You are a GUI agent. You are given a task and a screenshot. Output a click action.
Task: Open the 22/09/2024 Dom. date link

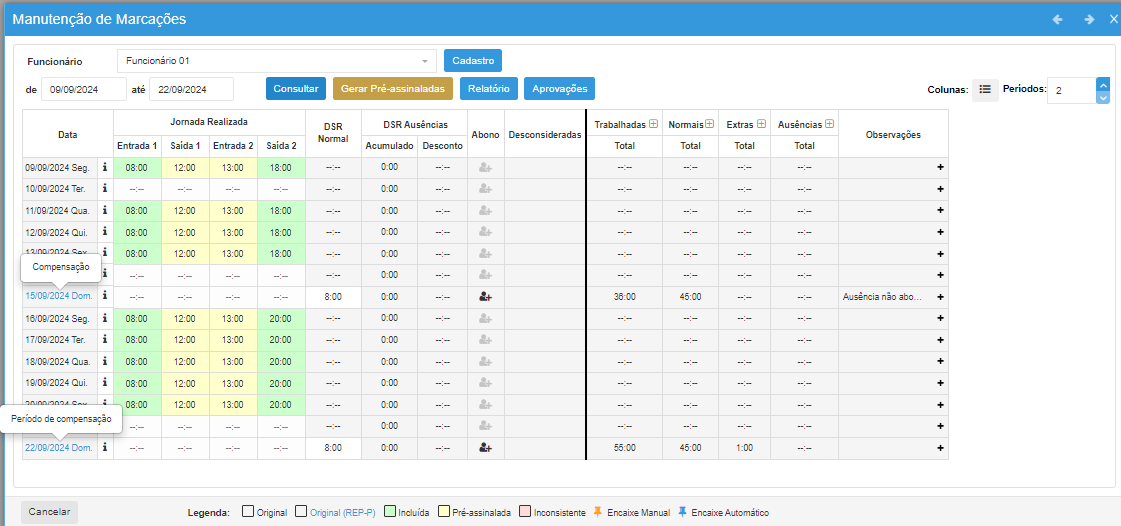59,448
